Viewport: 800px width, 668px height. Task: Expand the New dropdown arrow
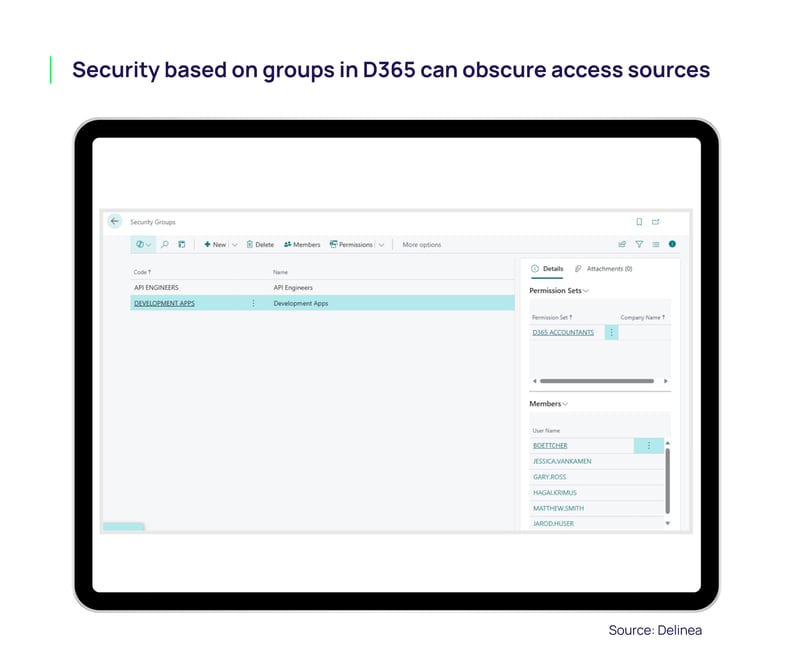pyautogui.click(x=235, y=245)
